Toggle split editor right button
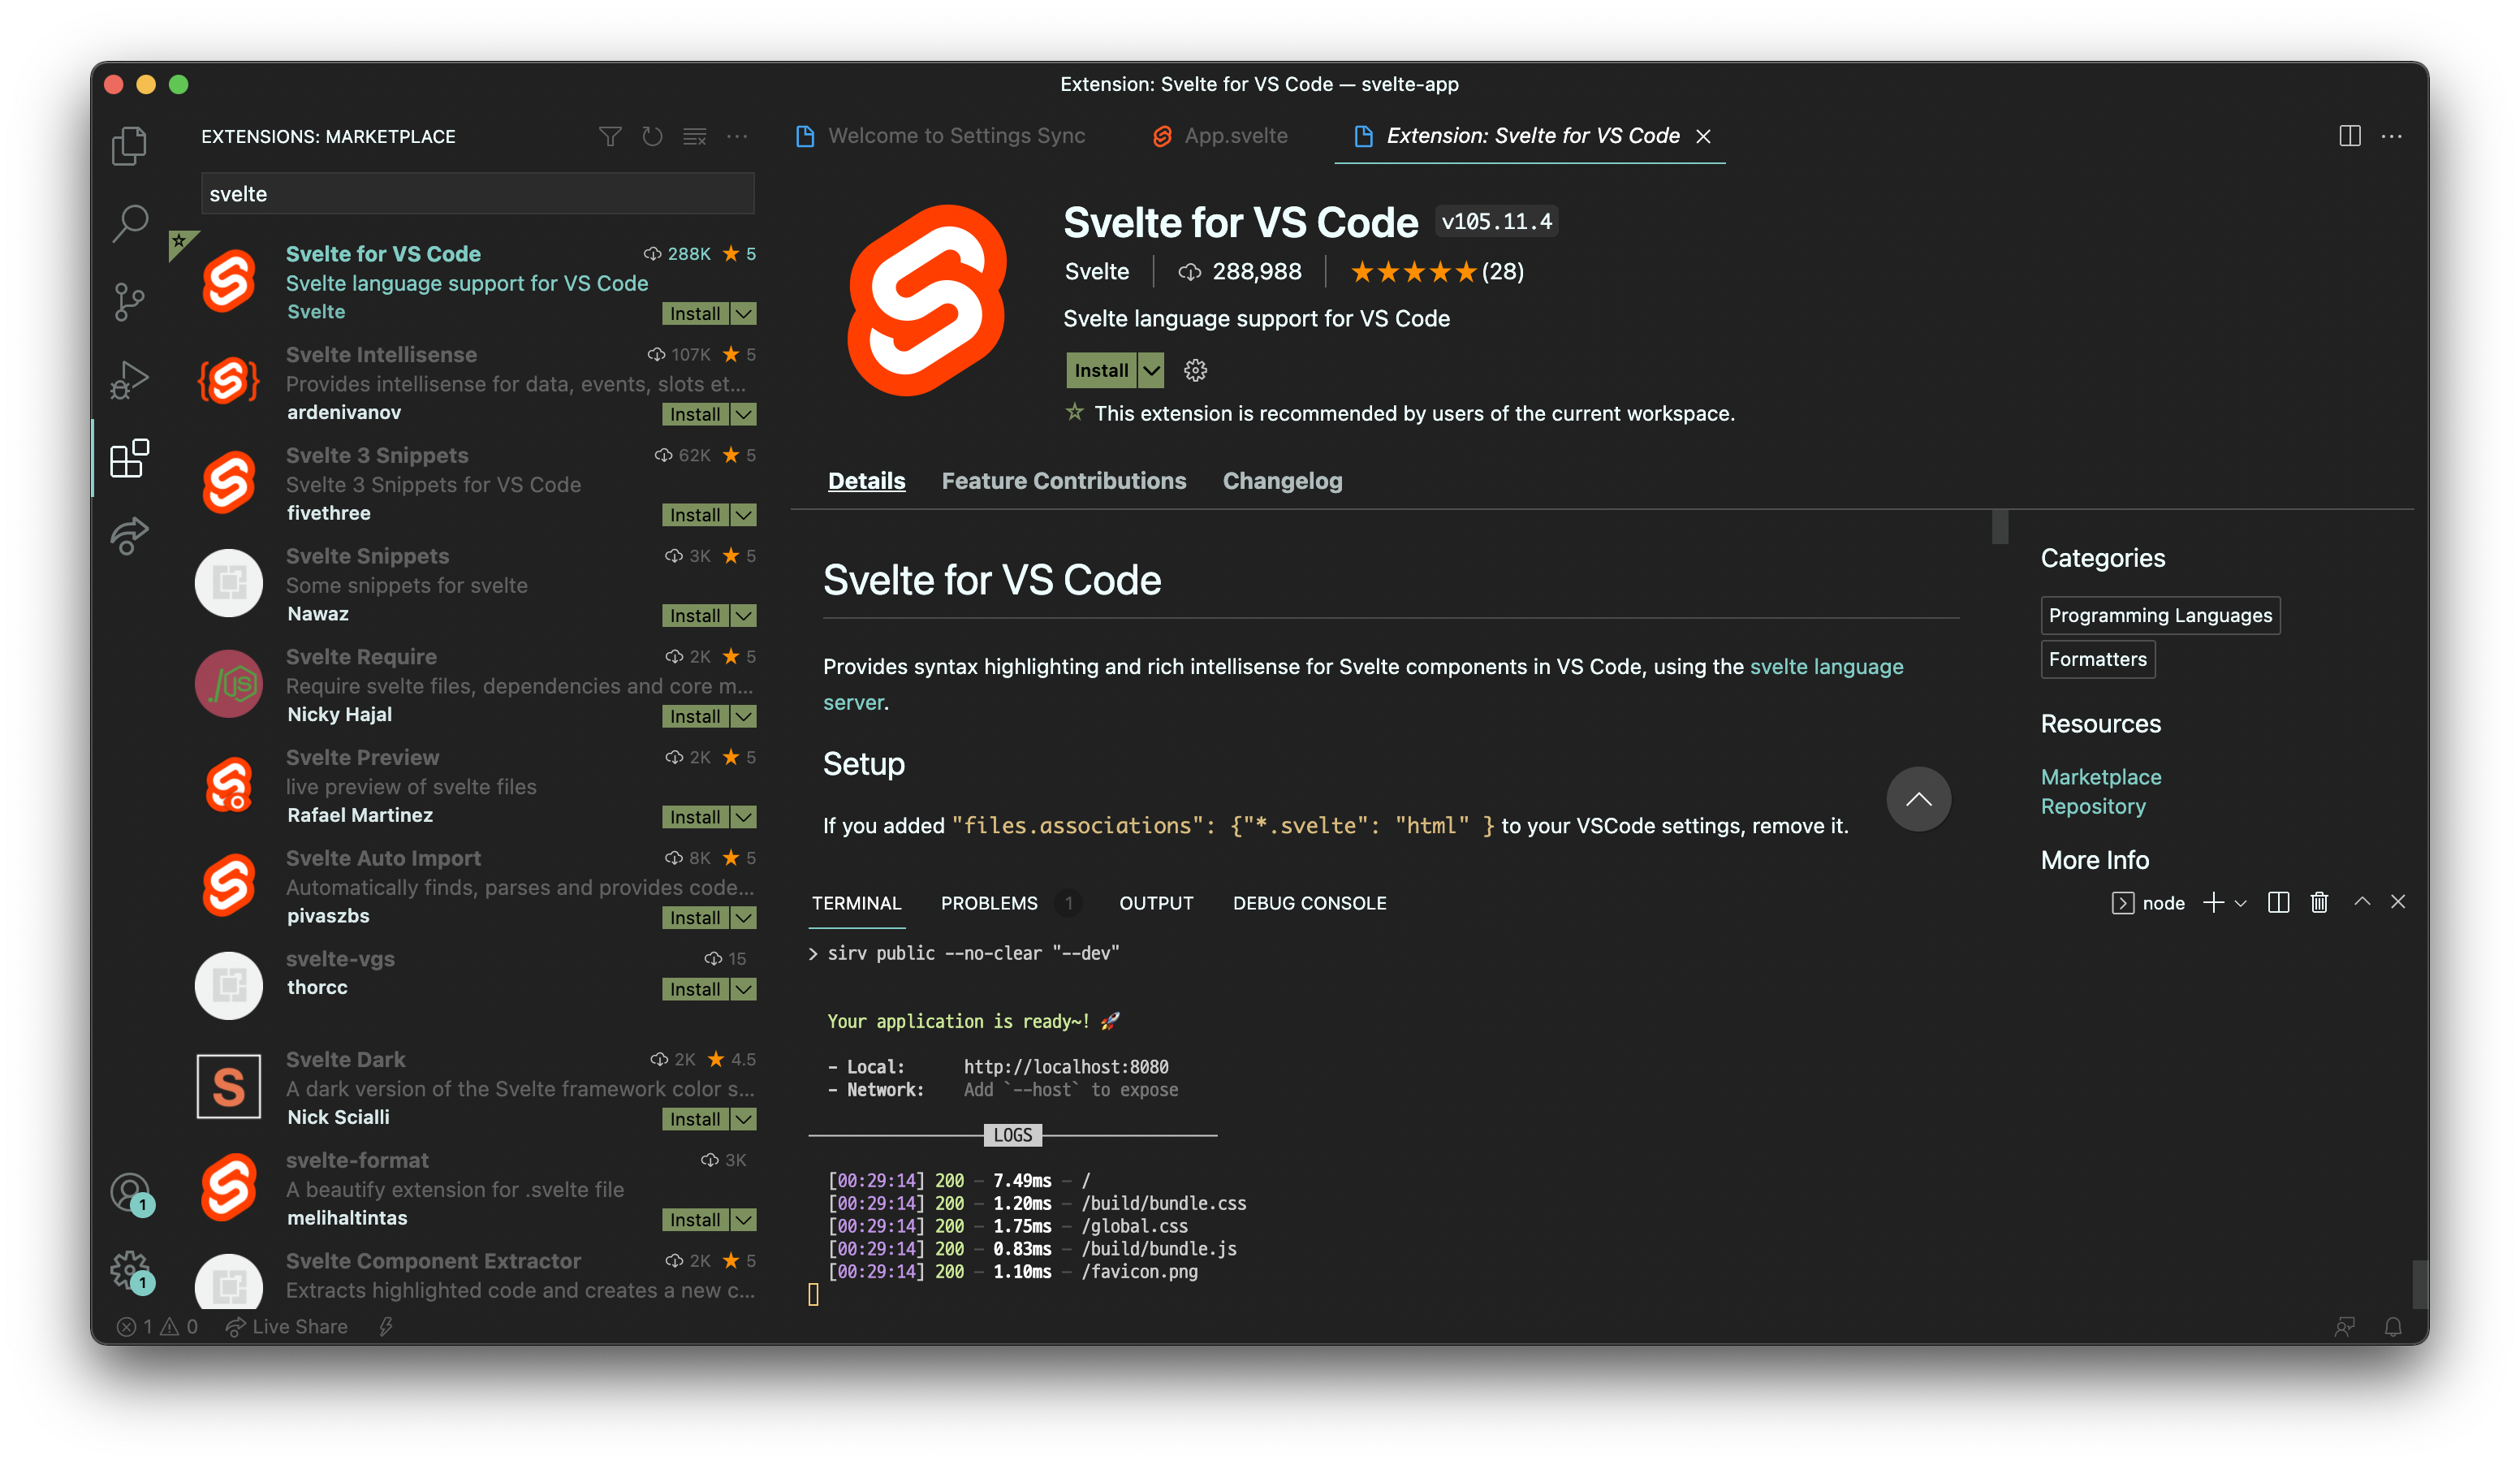The image size is (2520, 1465). (x=2349, y=136)
